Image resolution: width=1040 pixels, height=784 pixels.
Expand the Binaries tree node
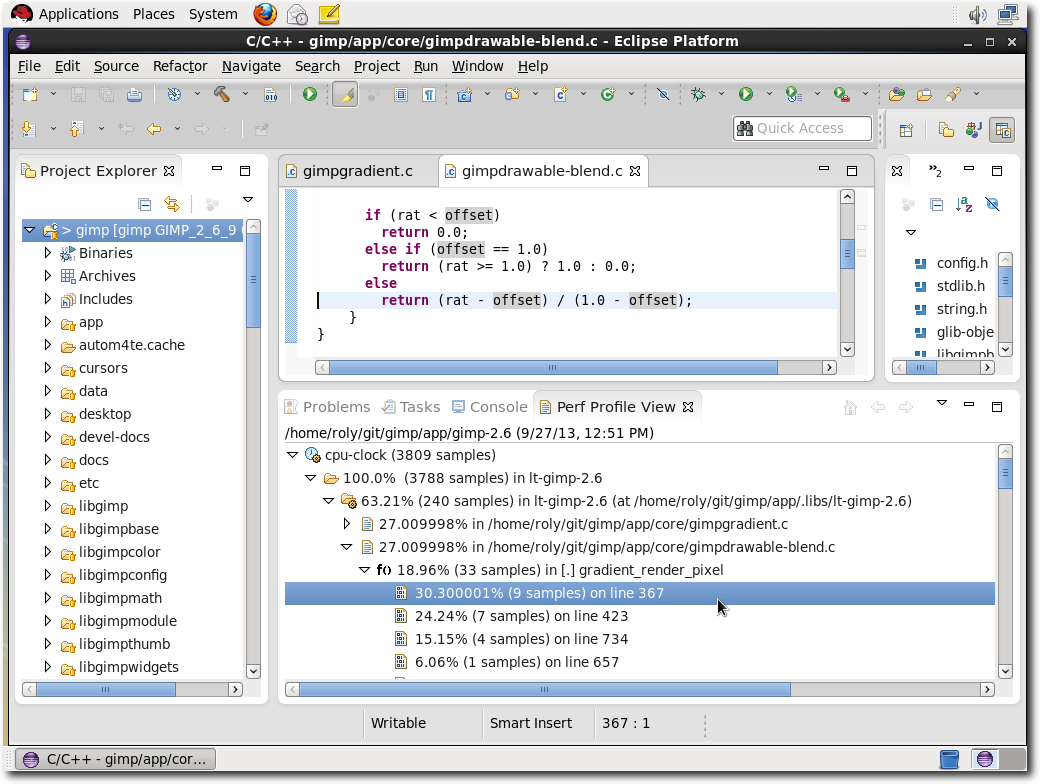[48, 253]
